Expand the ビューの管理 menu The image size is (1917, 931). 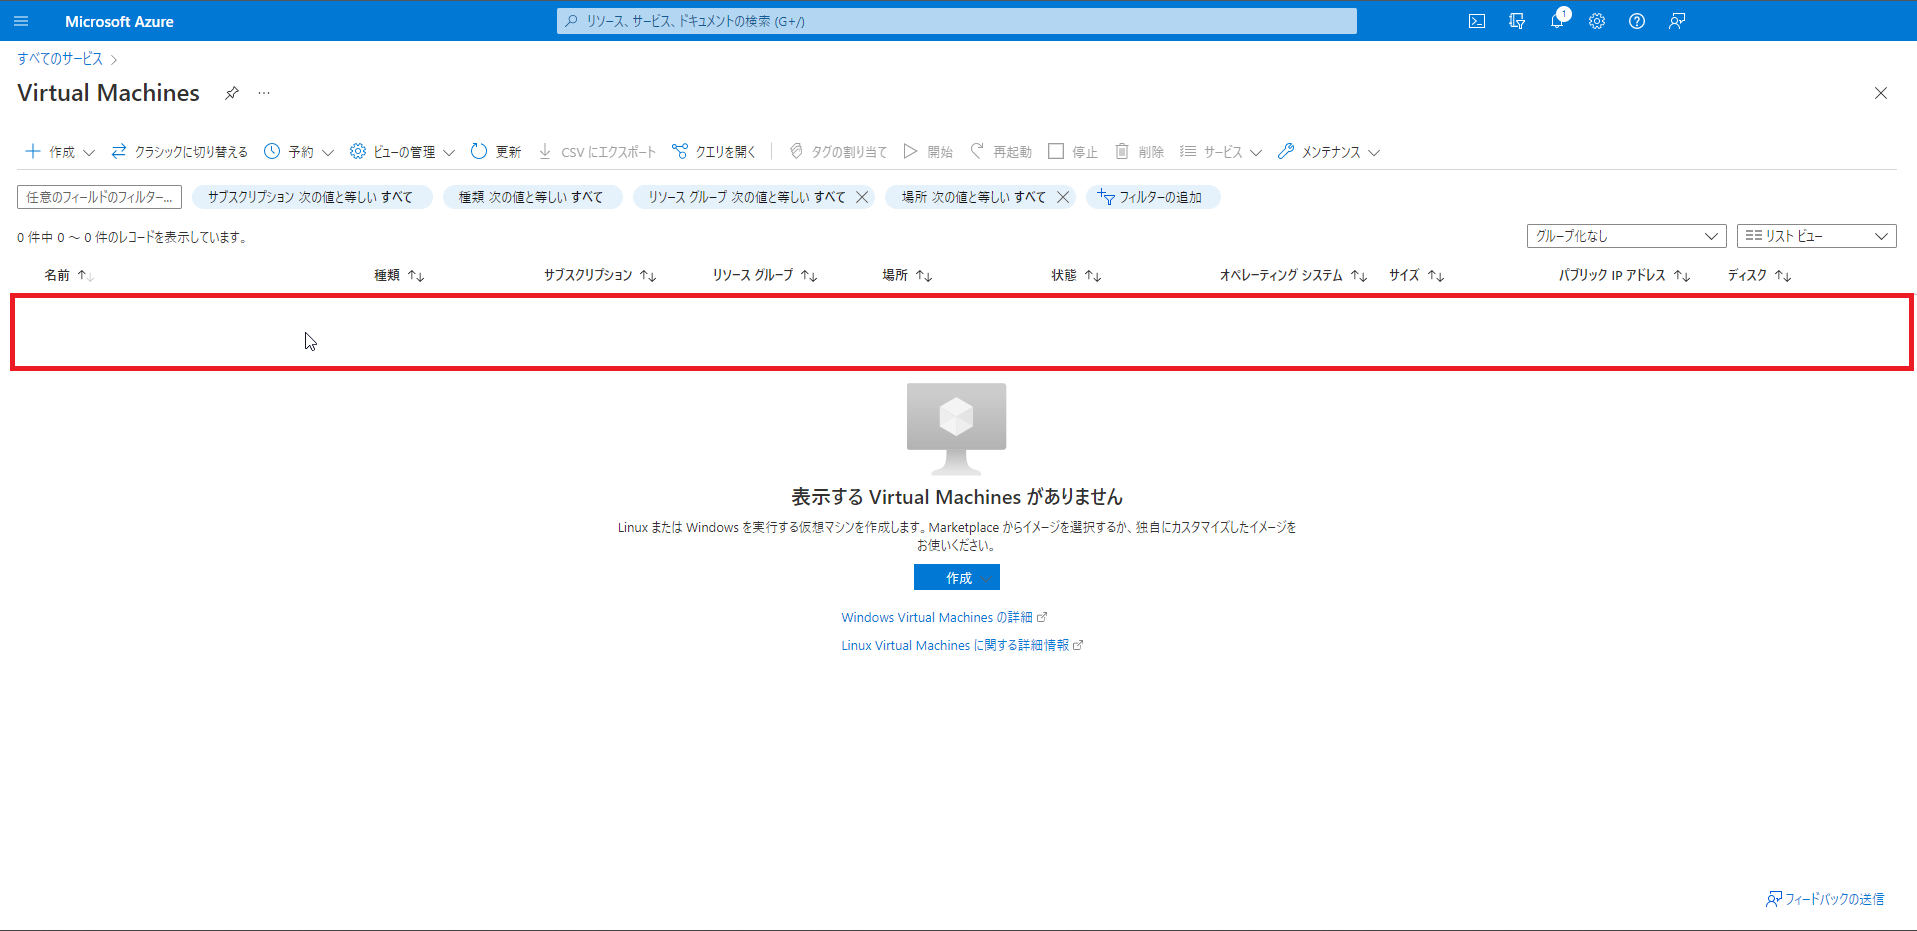[x=402, y=152]
